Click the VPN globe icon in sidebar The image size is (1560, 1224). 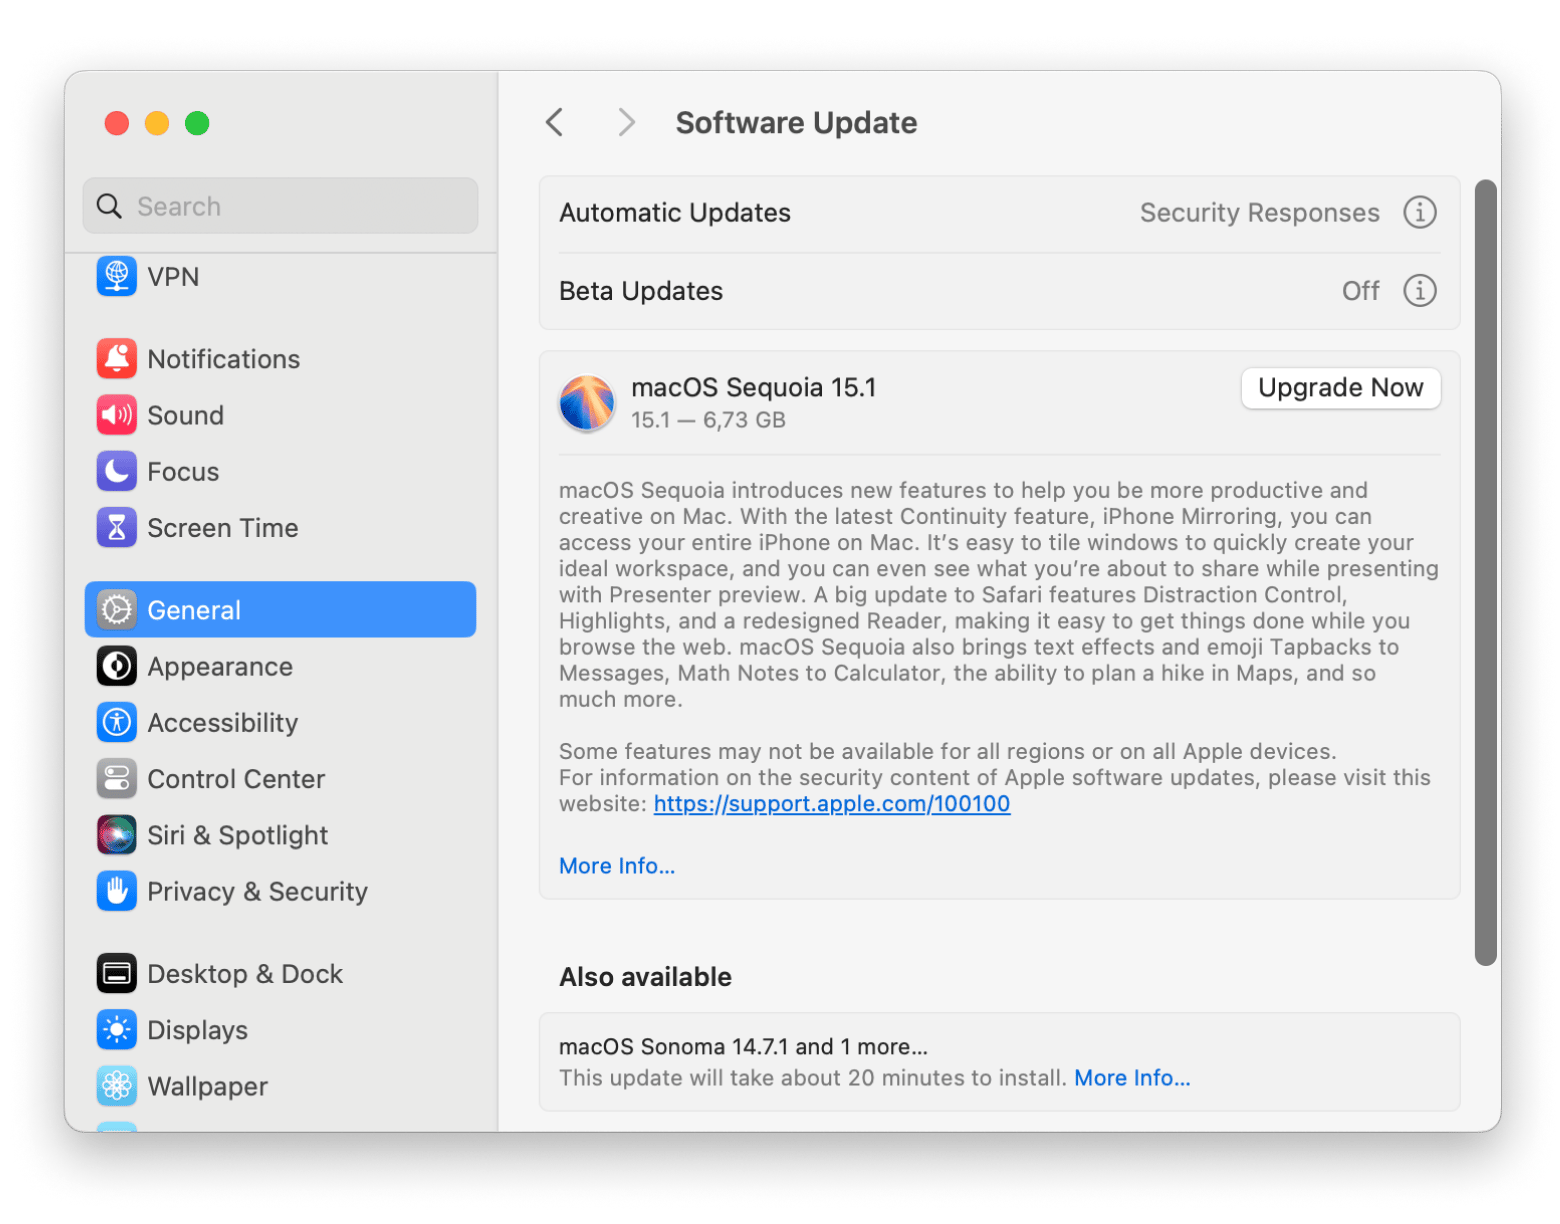(x=116, y=276)
